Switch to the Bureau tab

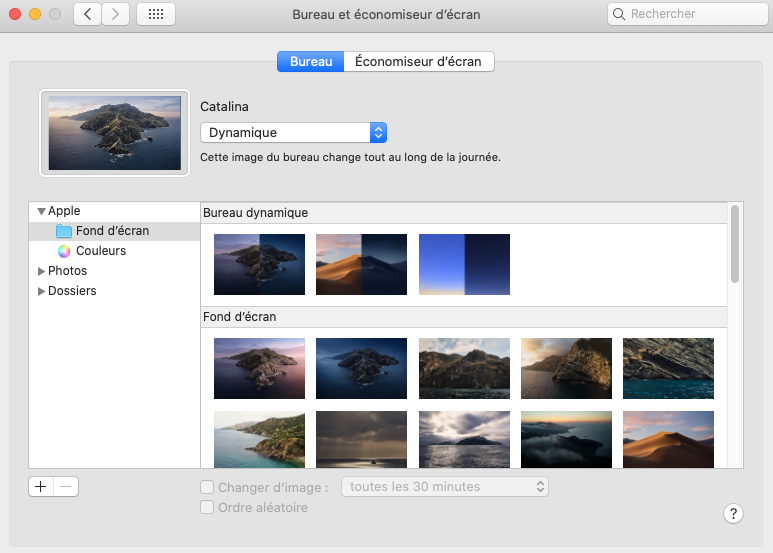311,62
